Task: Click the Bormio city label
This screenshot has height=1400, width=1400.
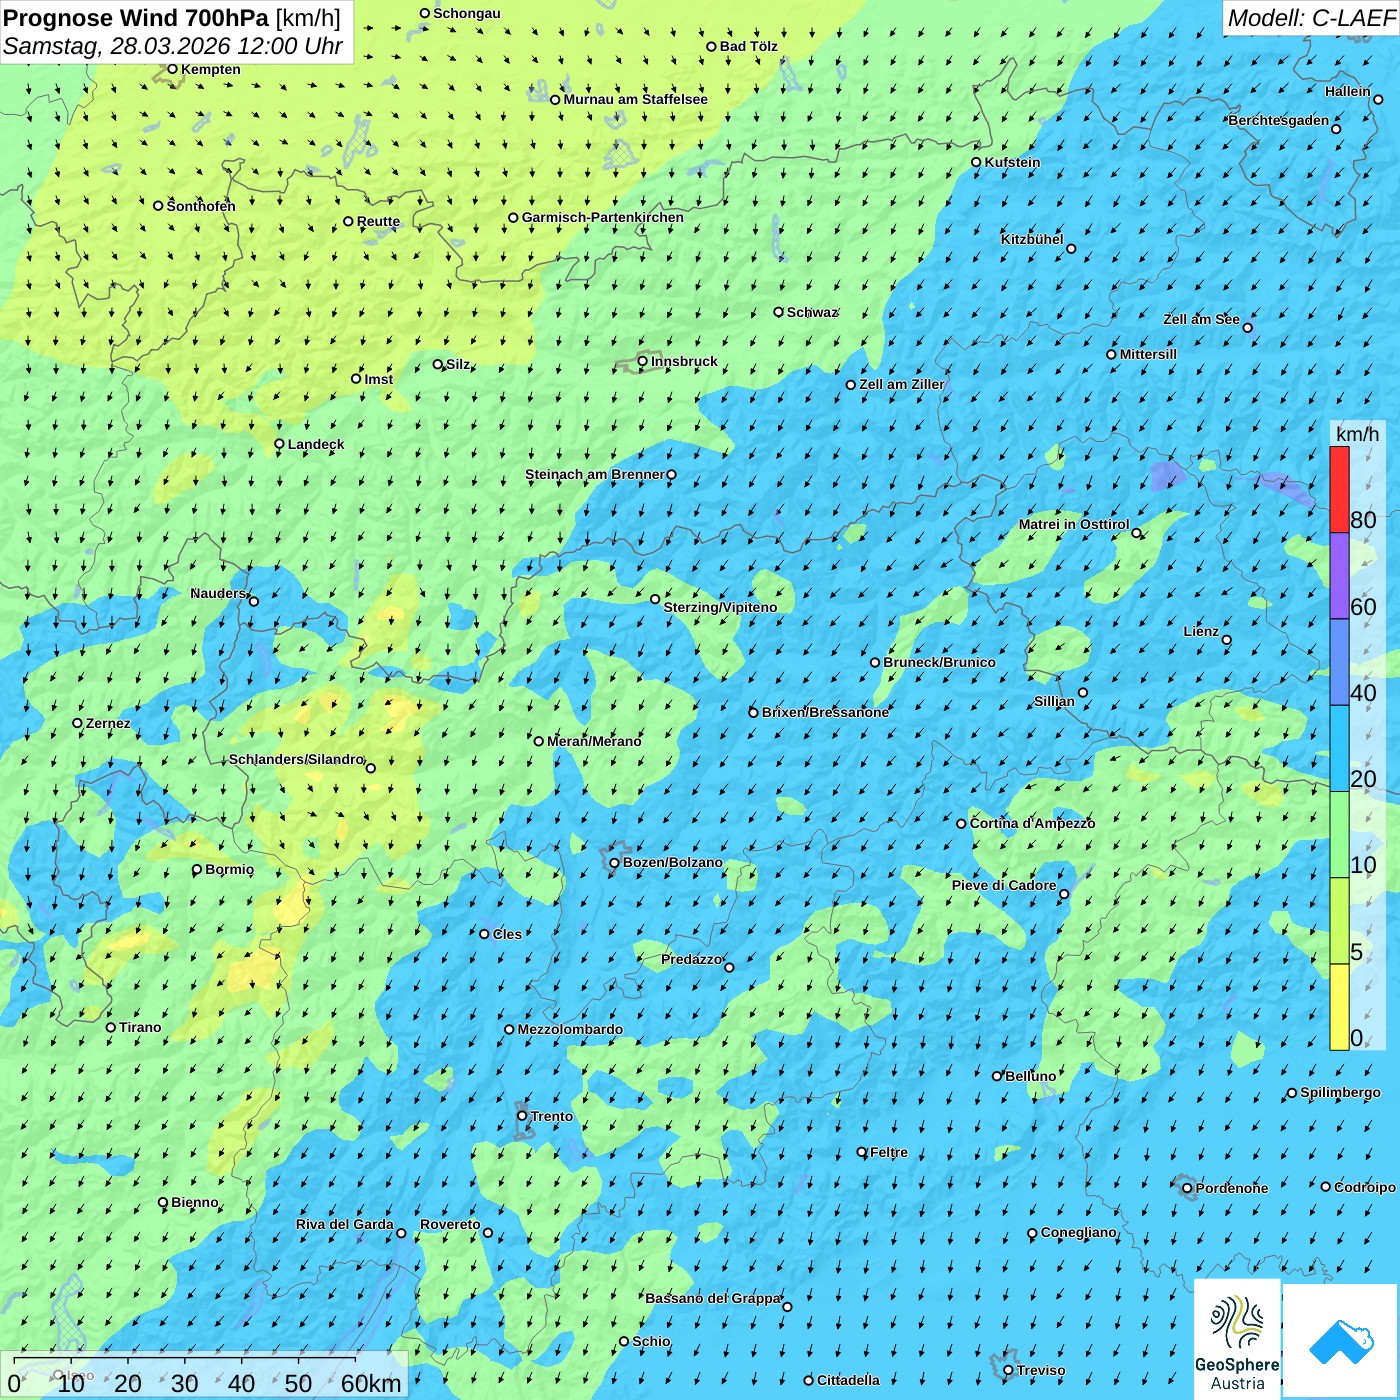Action: pyautogui.click(x=229, y=869)
